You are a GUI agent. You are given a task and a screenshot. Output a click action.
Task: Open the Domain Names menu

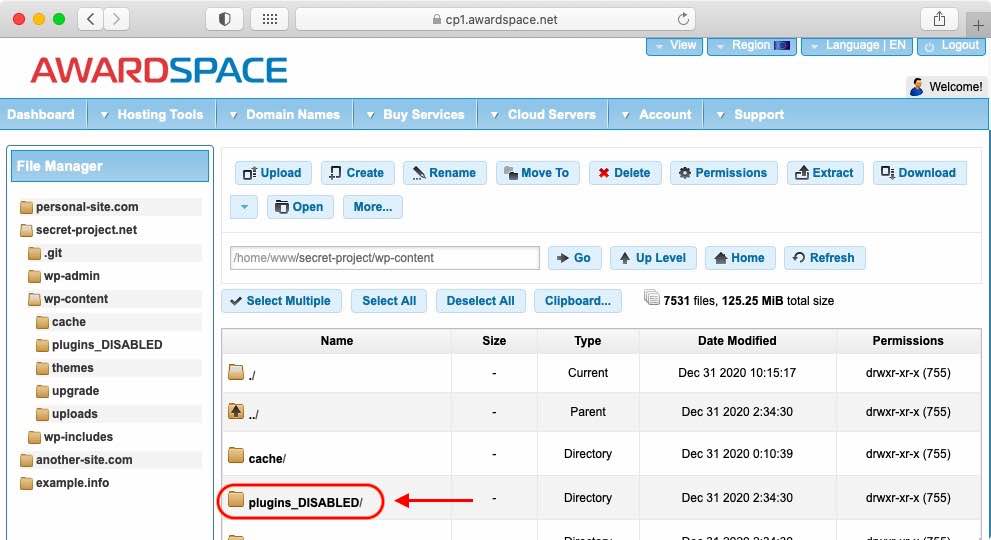284,114
